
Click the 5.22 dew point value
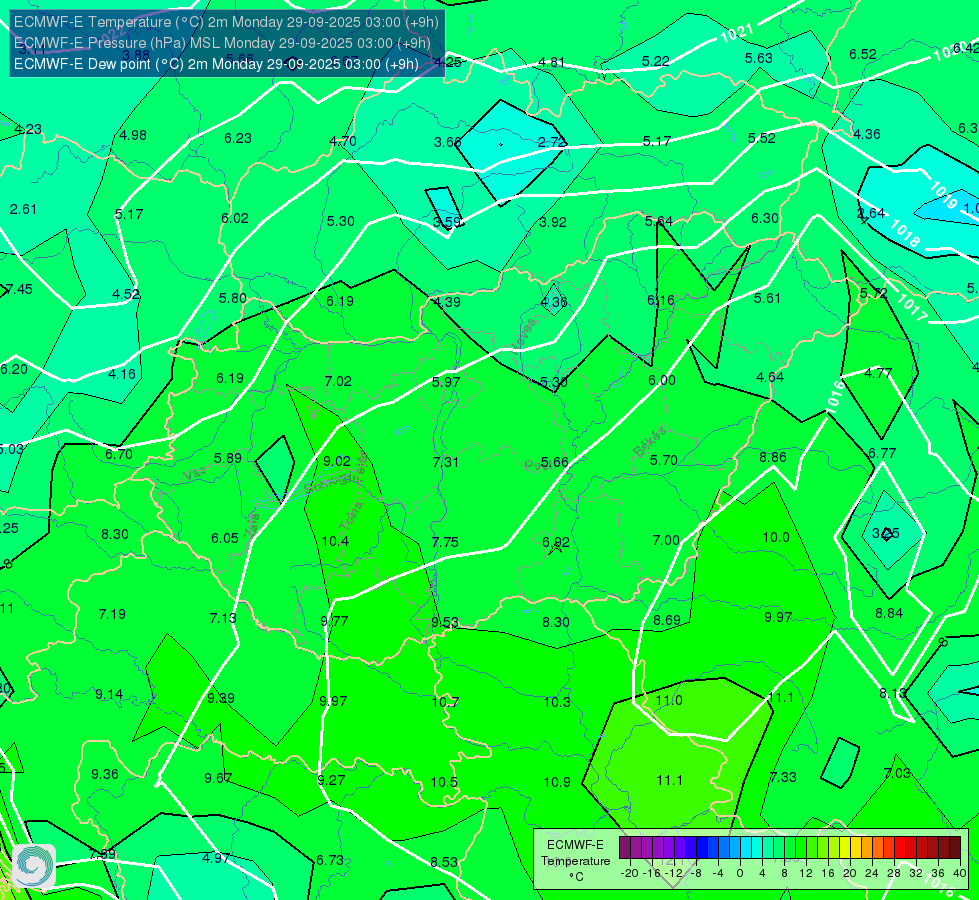pyautogui.click(x=656, y=61)
